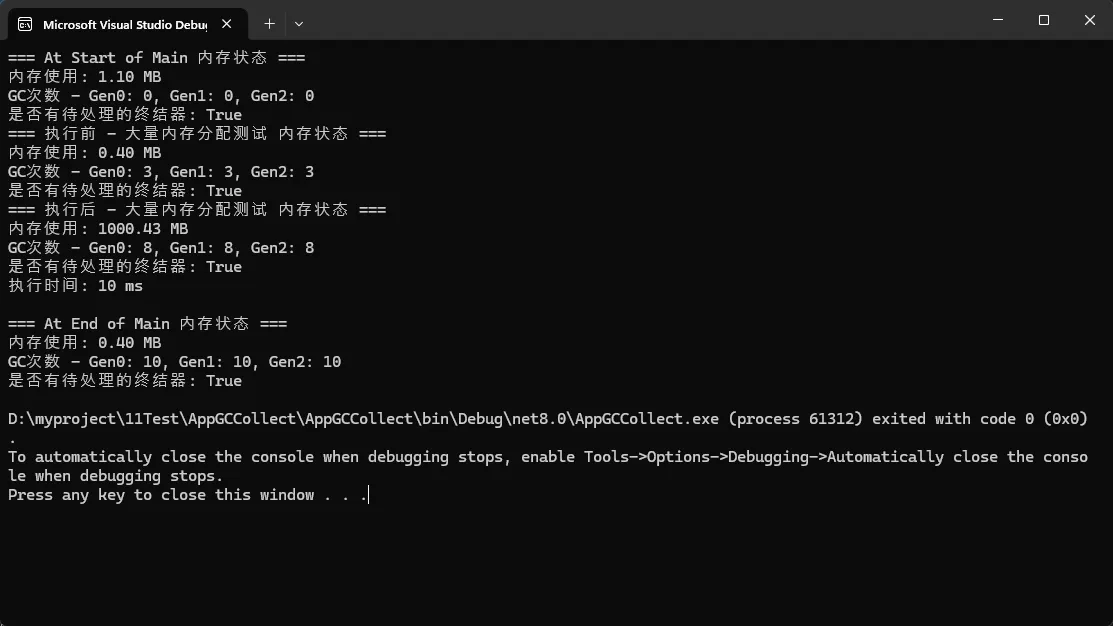Minimize the terminal window
Image resolution: width=1113 pixels, height=626 pixels.
pos(998,20)
